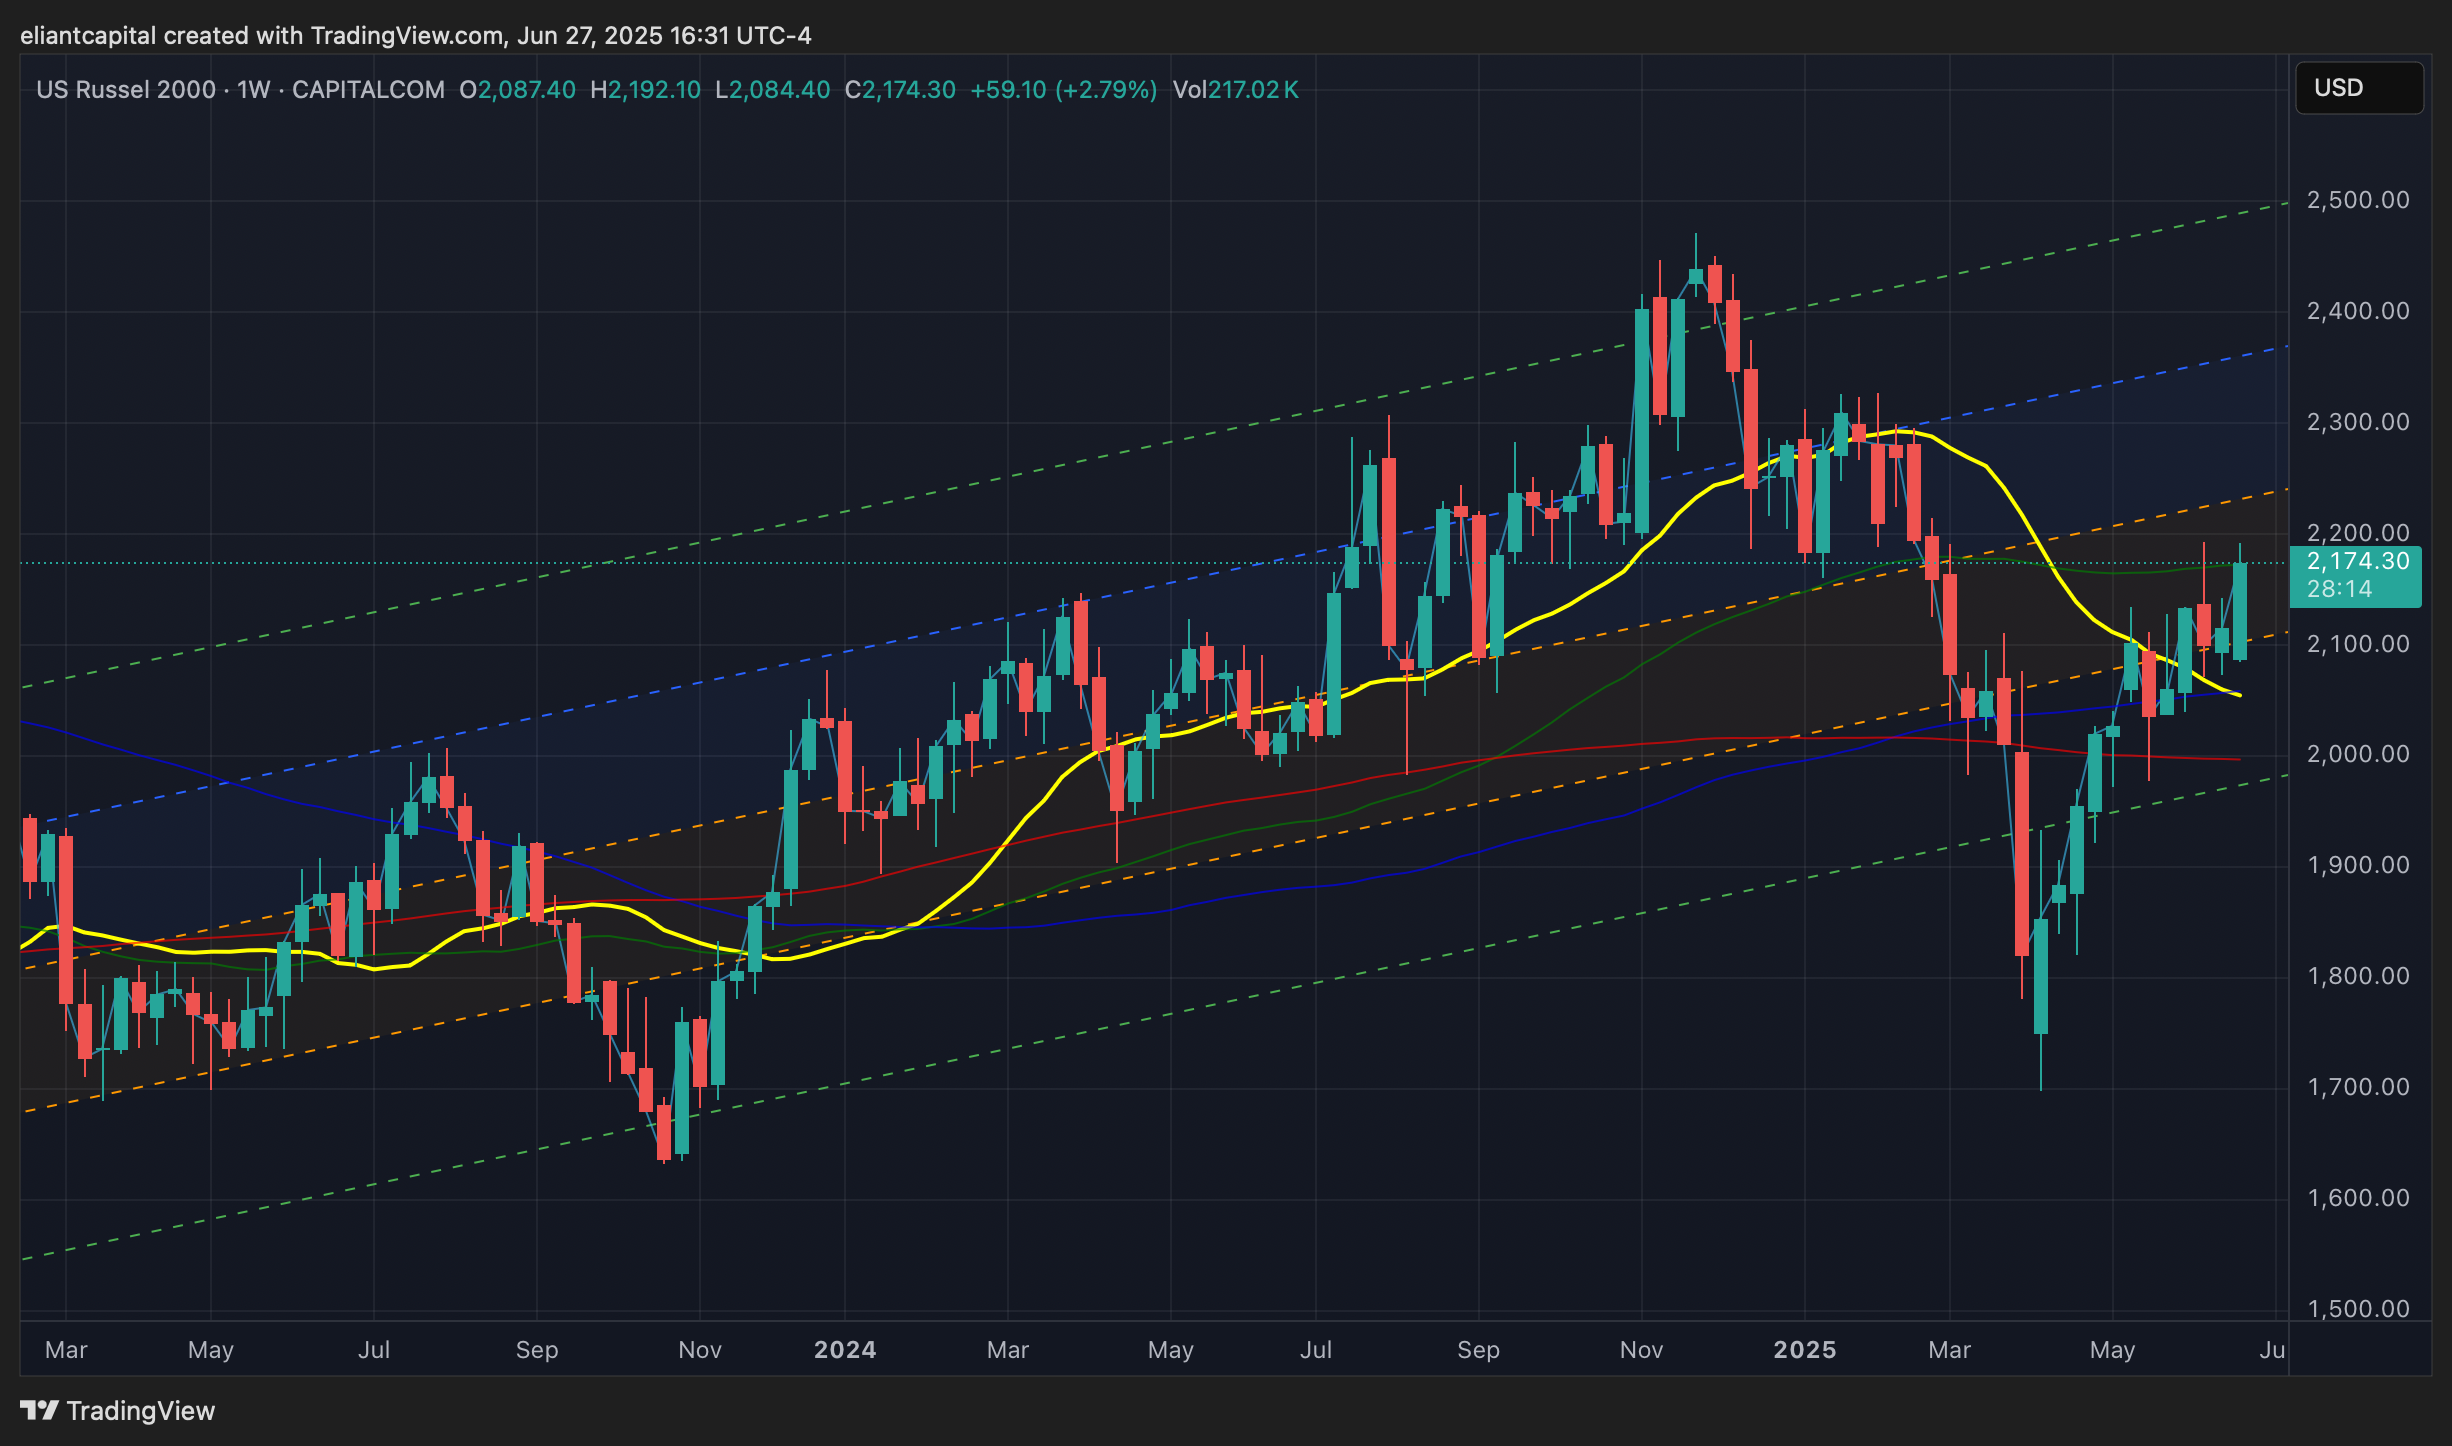
Task: Click the 1W timeframe in the legend
Action: (x=253, y=90)
